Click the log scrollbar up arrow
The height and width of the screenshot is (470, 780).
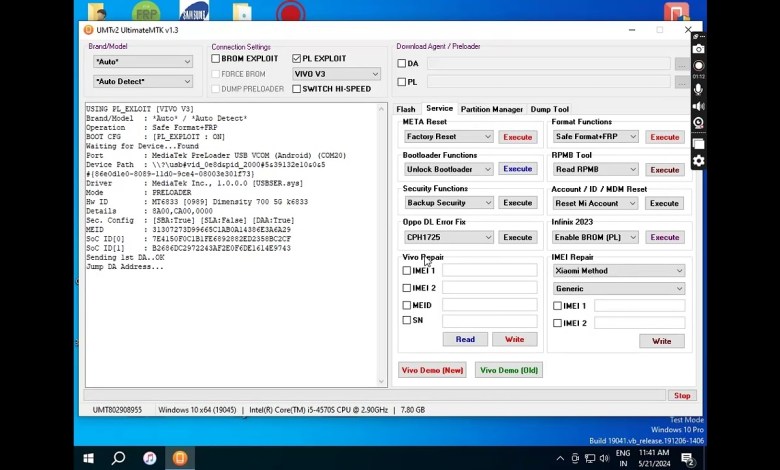[x=382, y=109]
